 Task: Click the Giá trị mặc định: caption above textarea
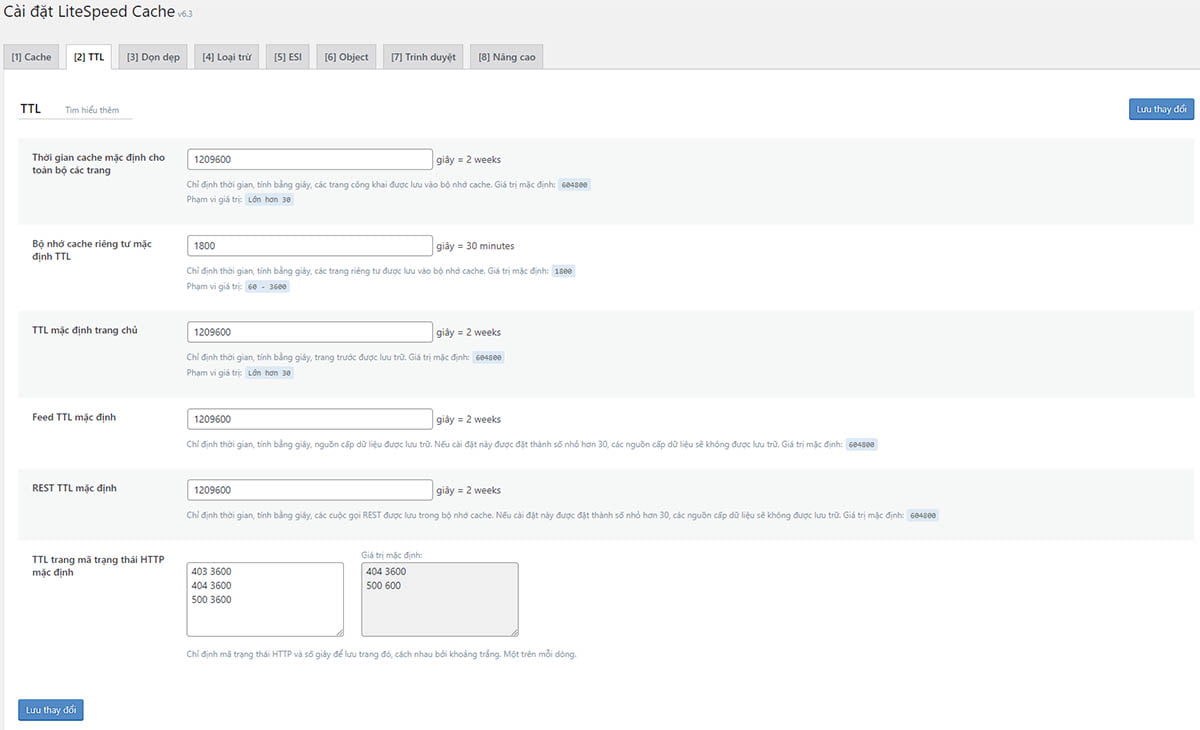tap(391, 555)
